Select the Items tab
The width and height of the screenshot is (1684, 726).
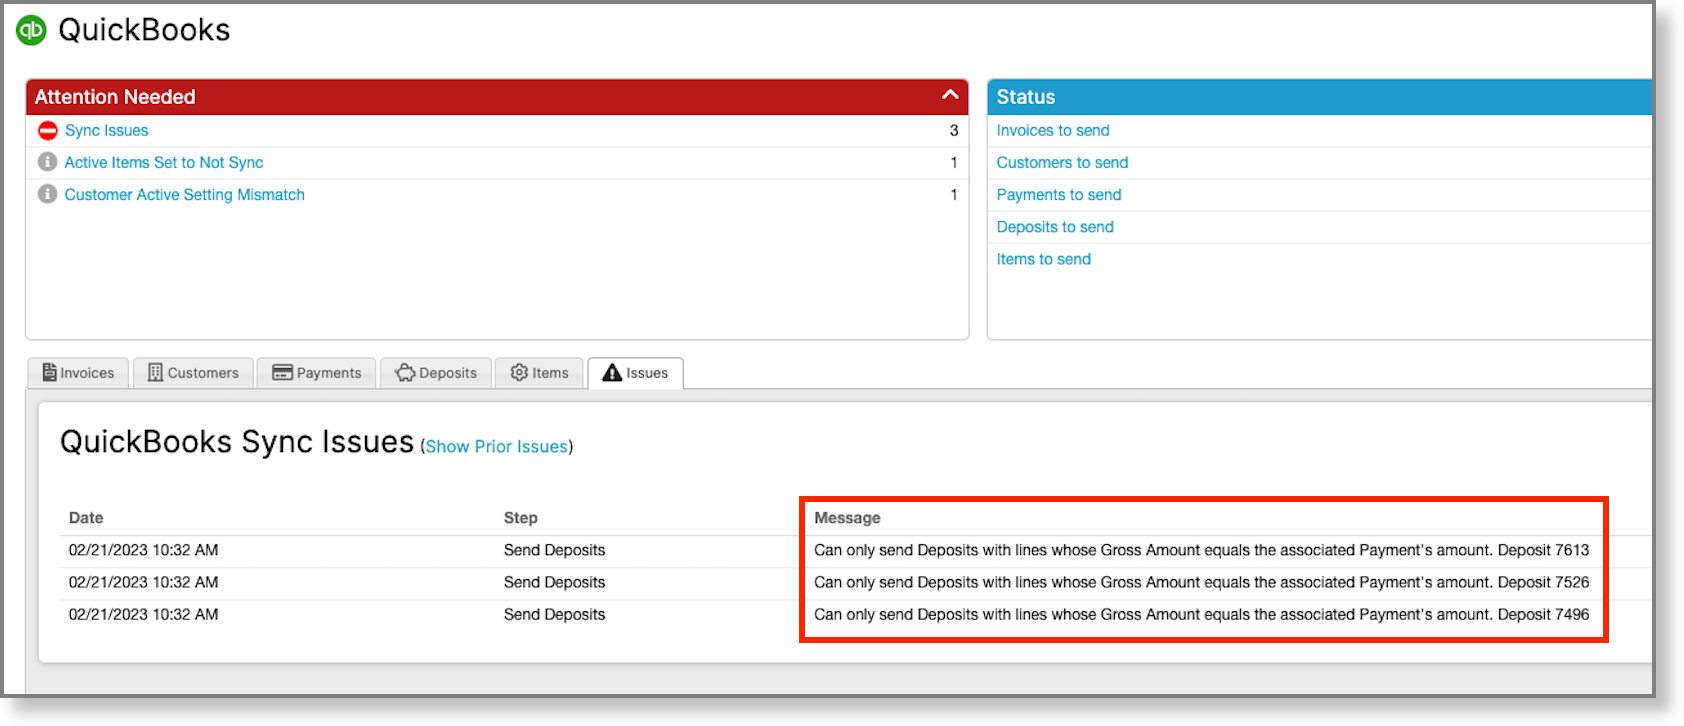tap(539, 373)
